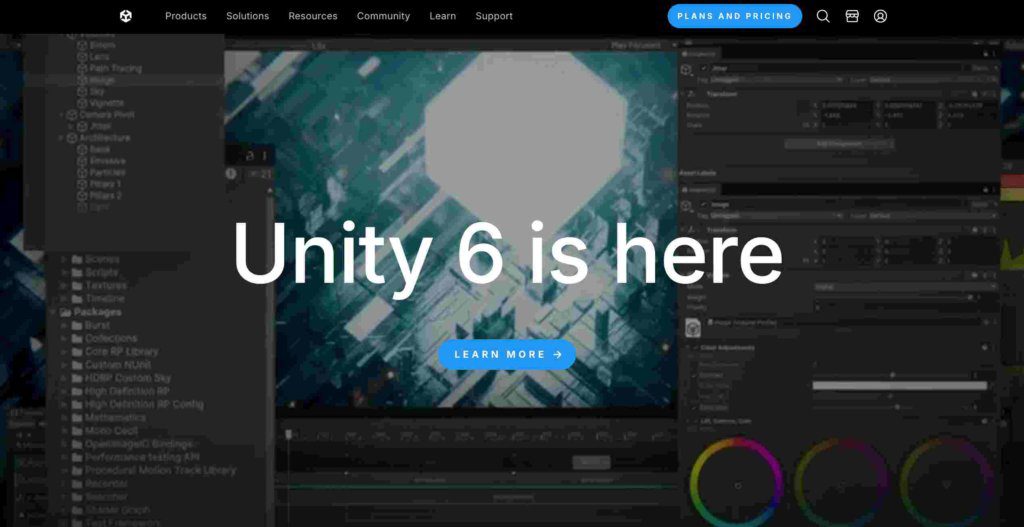Image resolution: width=1024 pixels, height=527 pixels.
Task: Open the Asset Store storefront icon
Action: [852, 16]
